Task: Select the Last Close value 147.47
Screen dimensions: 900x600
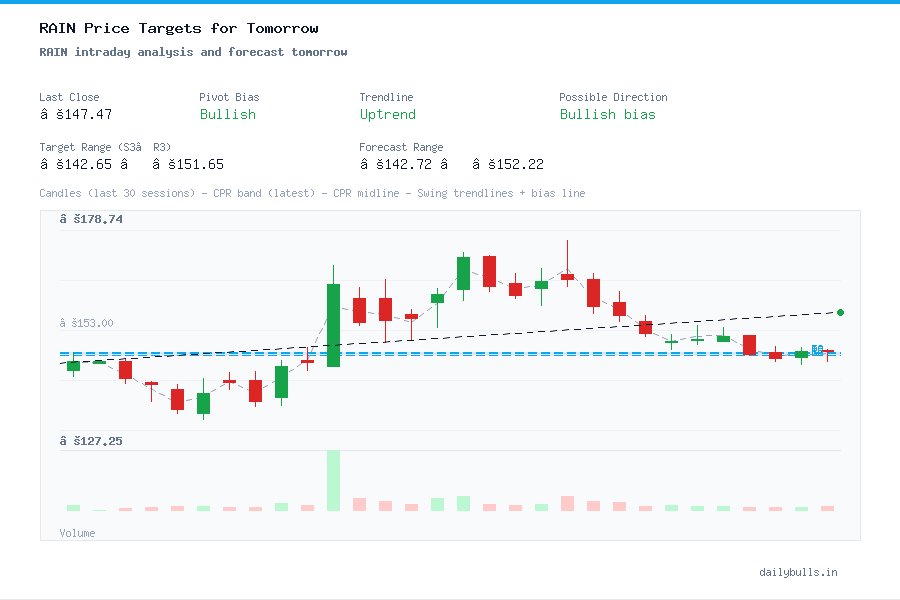Action: coord(76,115)
